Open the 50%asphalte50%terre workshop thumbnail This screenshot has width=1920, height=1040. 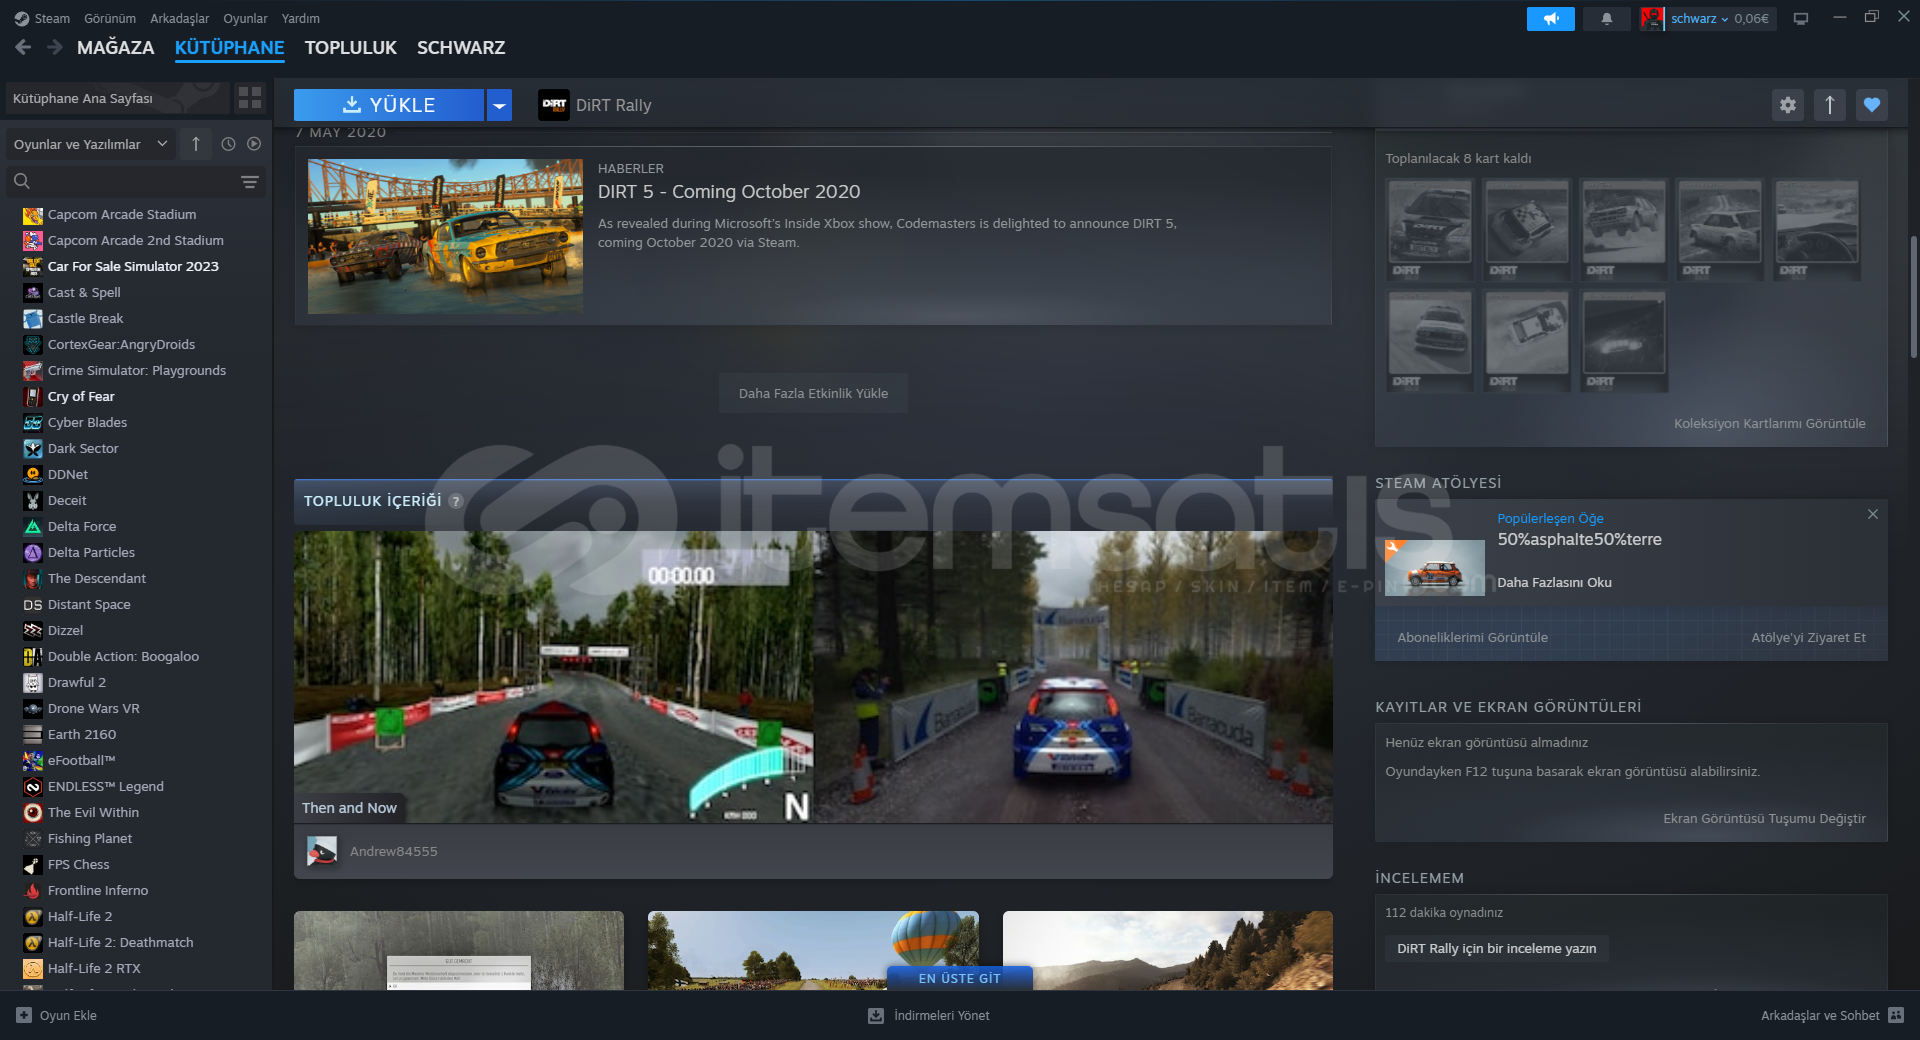(1434, 567)
